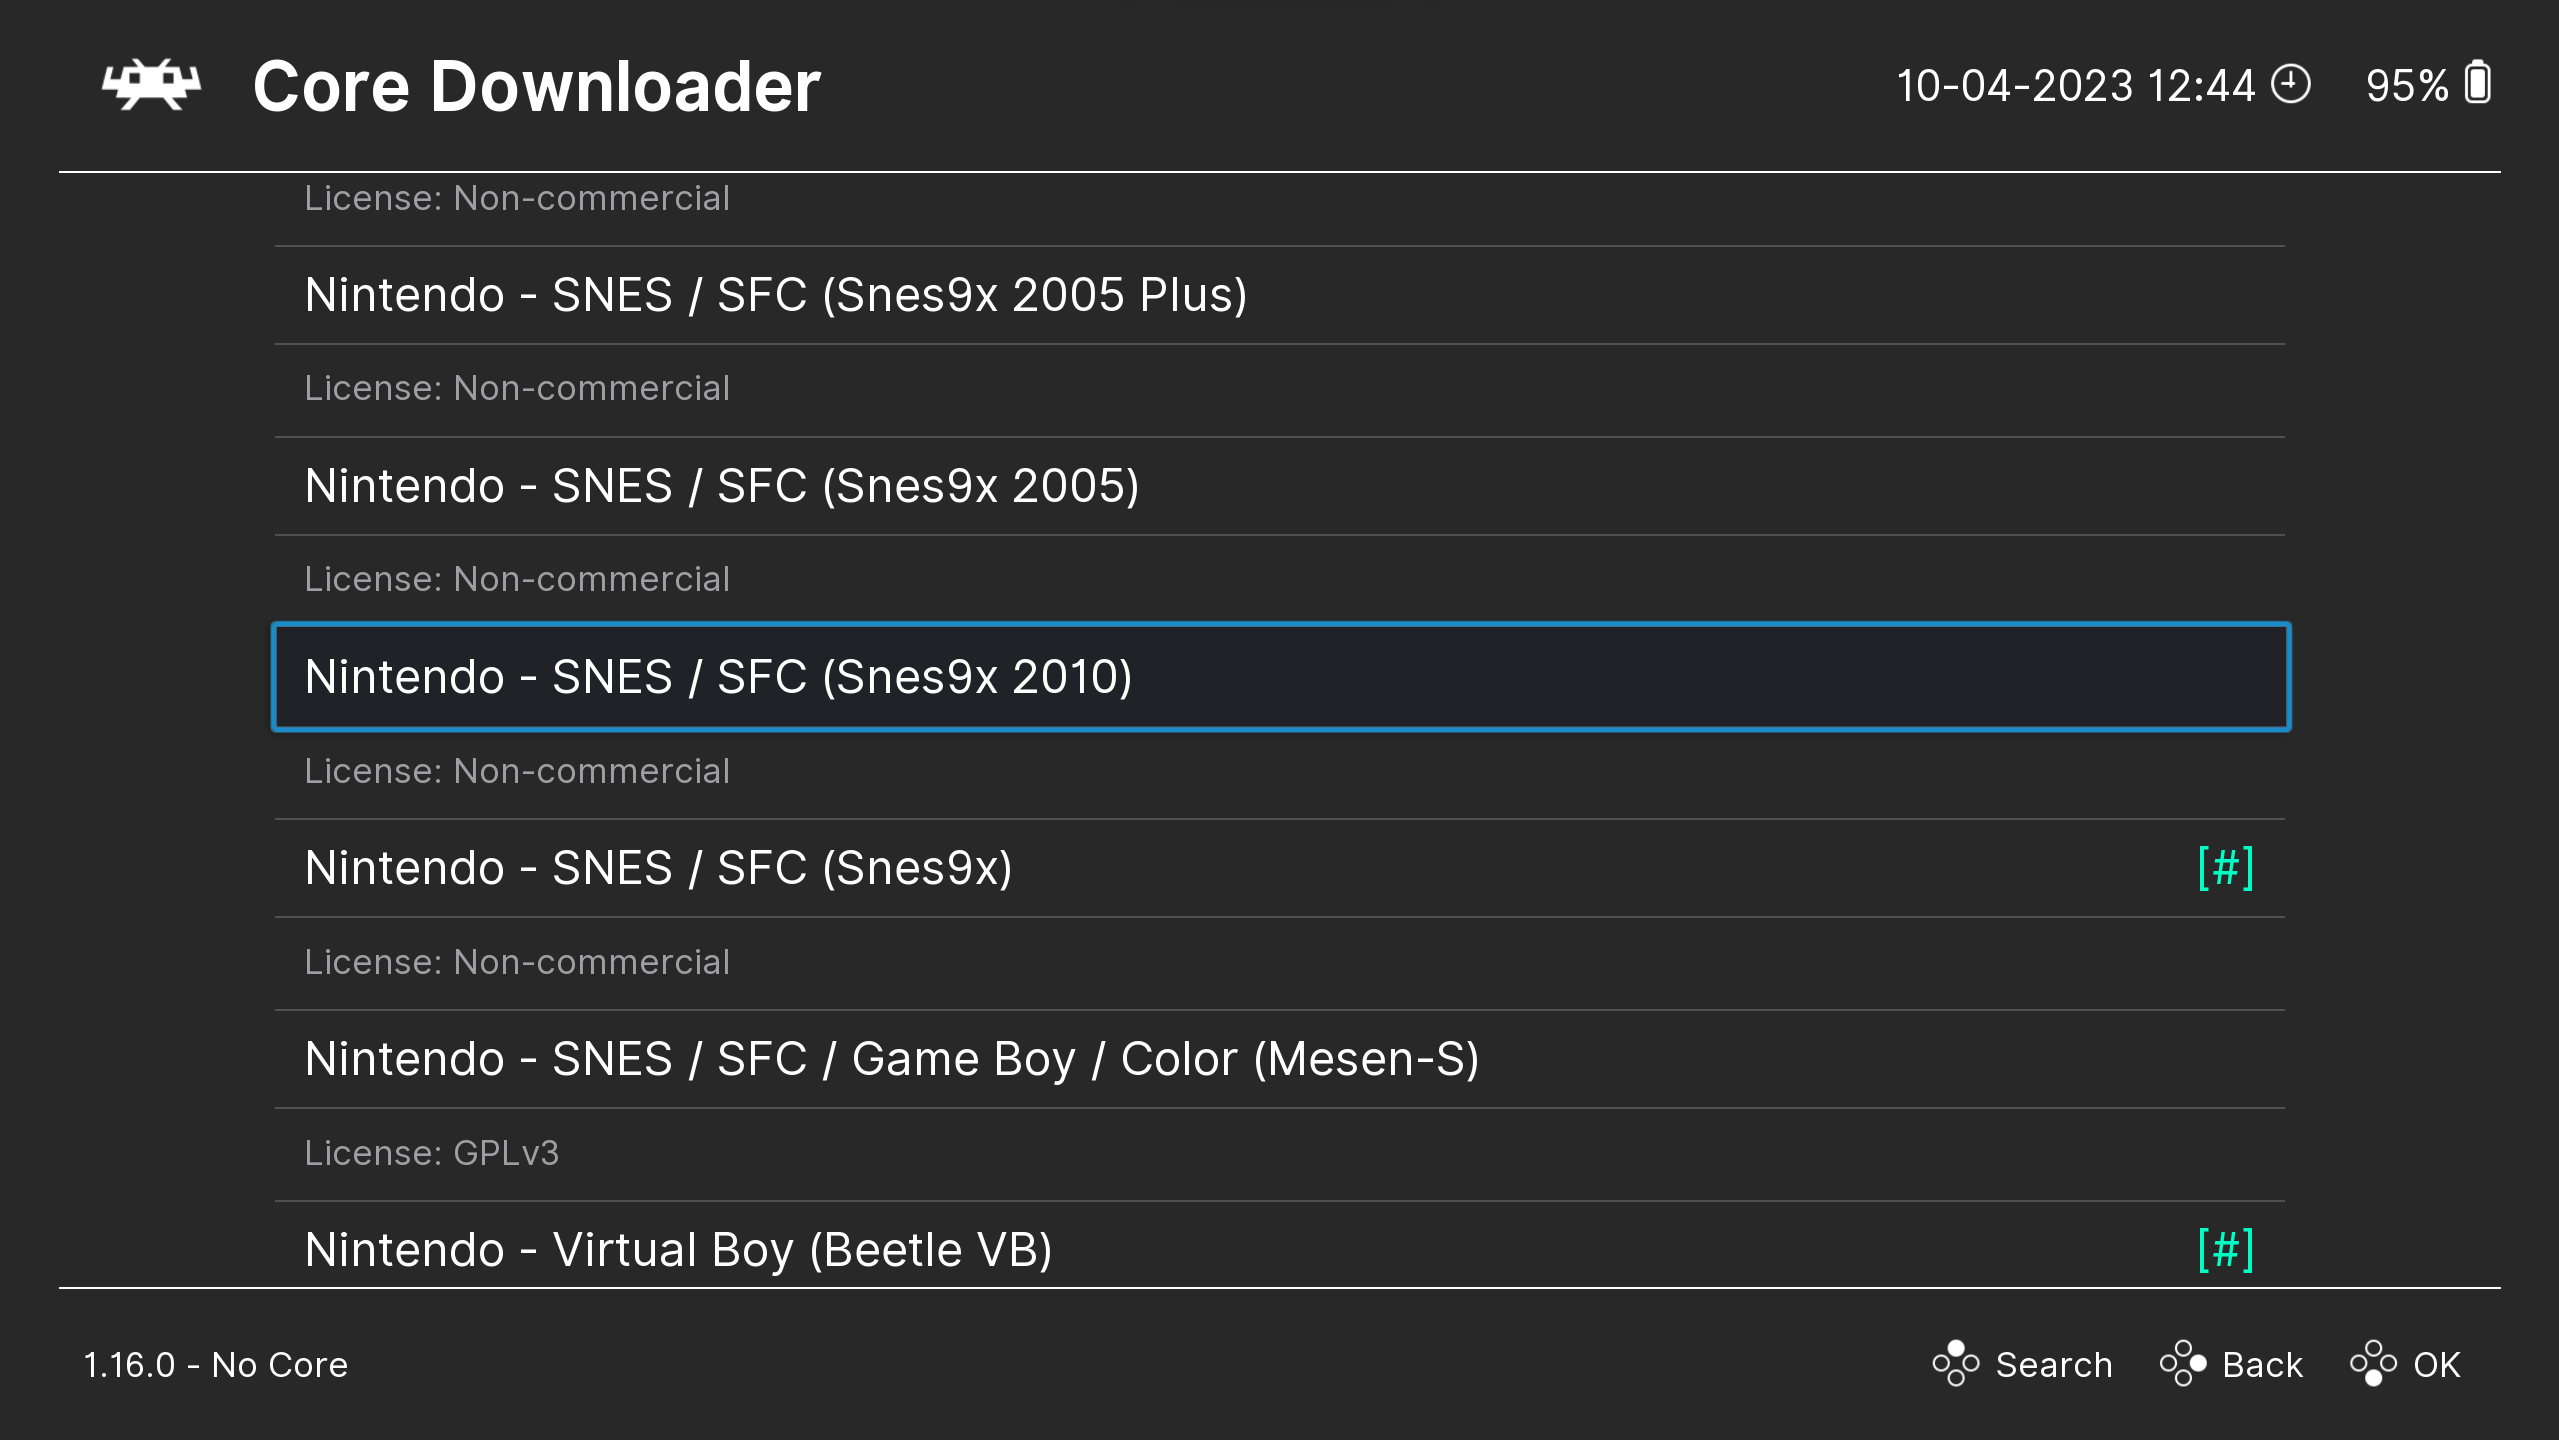
Task: Click the clock icon beside the time
Action: [2291, 84]
